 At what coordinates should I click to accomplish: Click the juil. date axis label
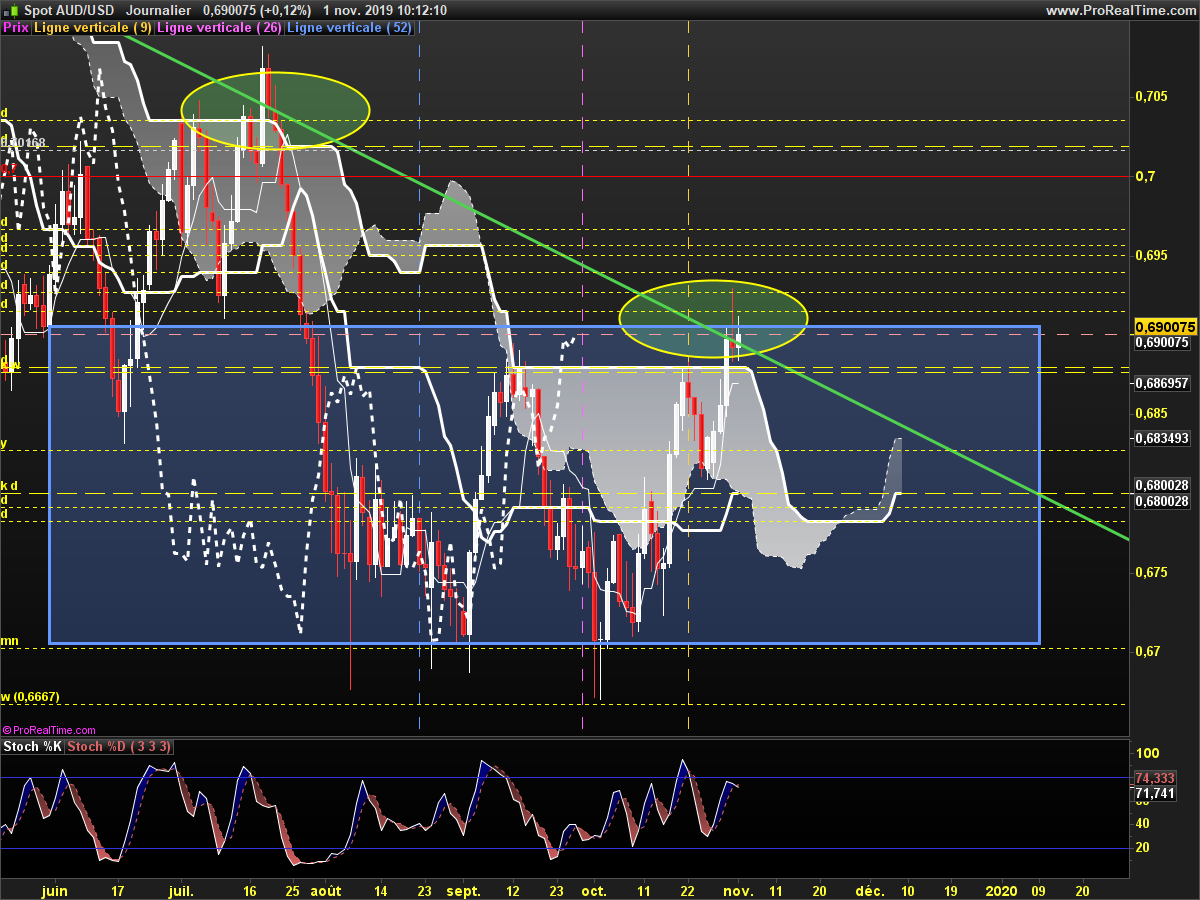tap(181, 889)
